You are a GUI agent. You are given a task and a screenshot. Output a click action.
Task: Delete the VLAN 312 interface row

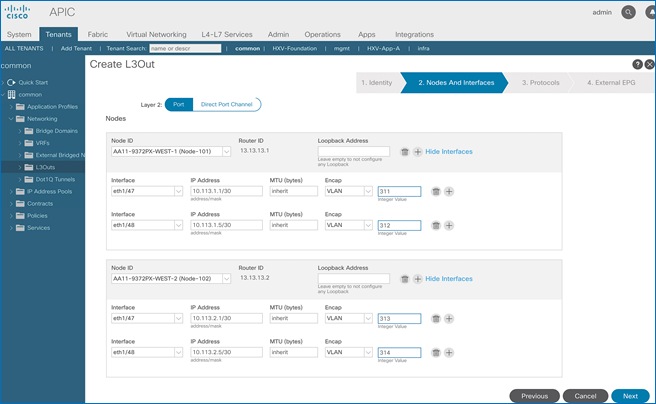click(436, 225)
